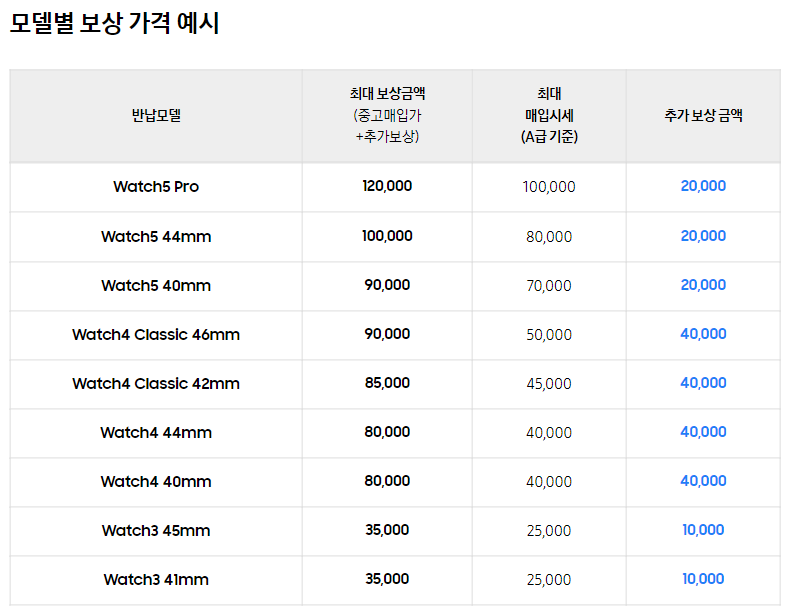Select the unbolded 40,000 market price for Watch4 44mm
Screen dimensions: 788x612
[549, 433]
